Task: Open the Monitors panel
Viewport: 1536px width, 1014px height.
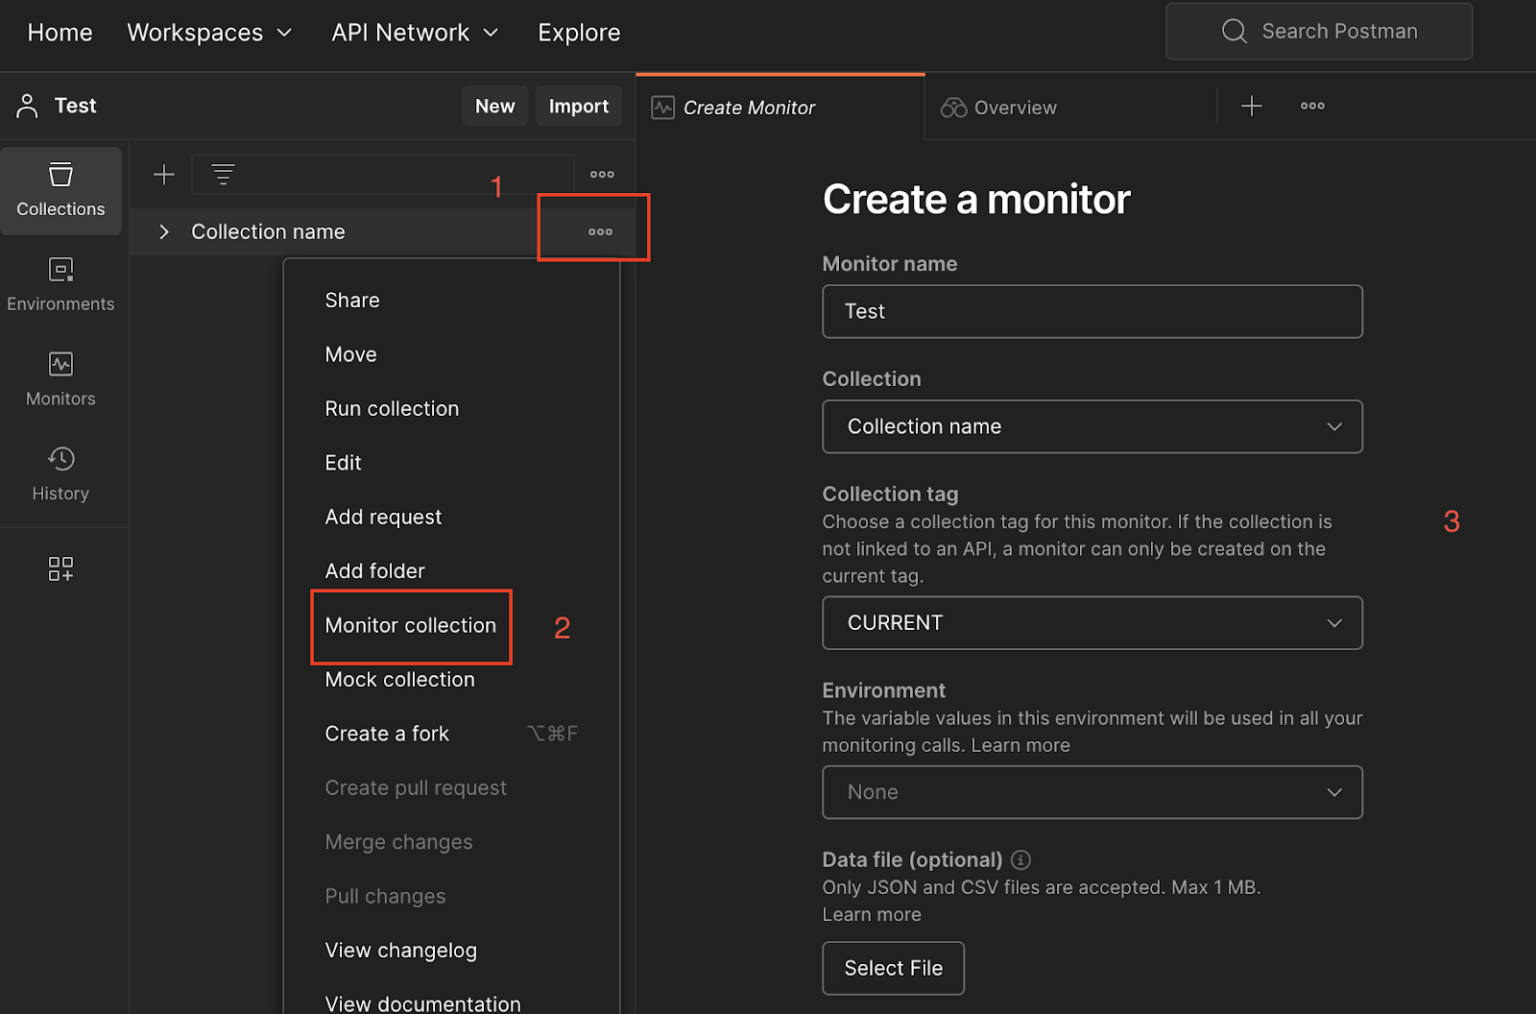Action: [x=60, y=378]
